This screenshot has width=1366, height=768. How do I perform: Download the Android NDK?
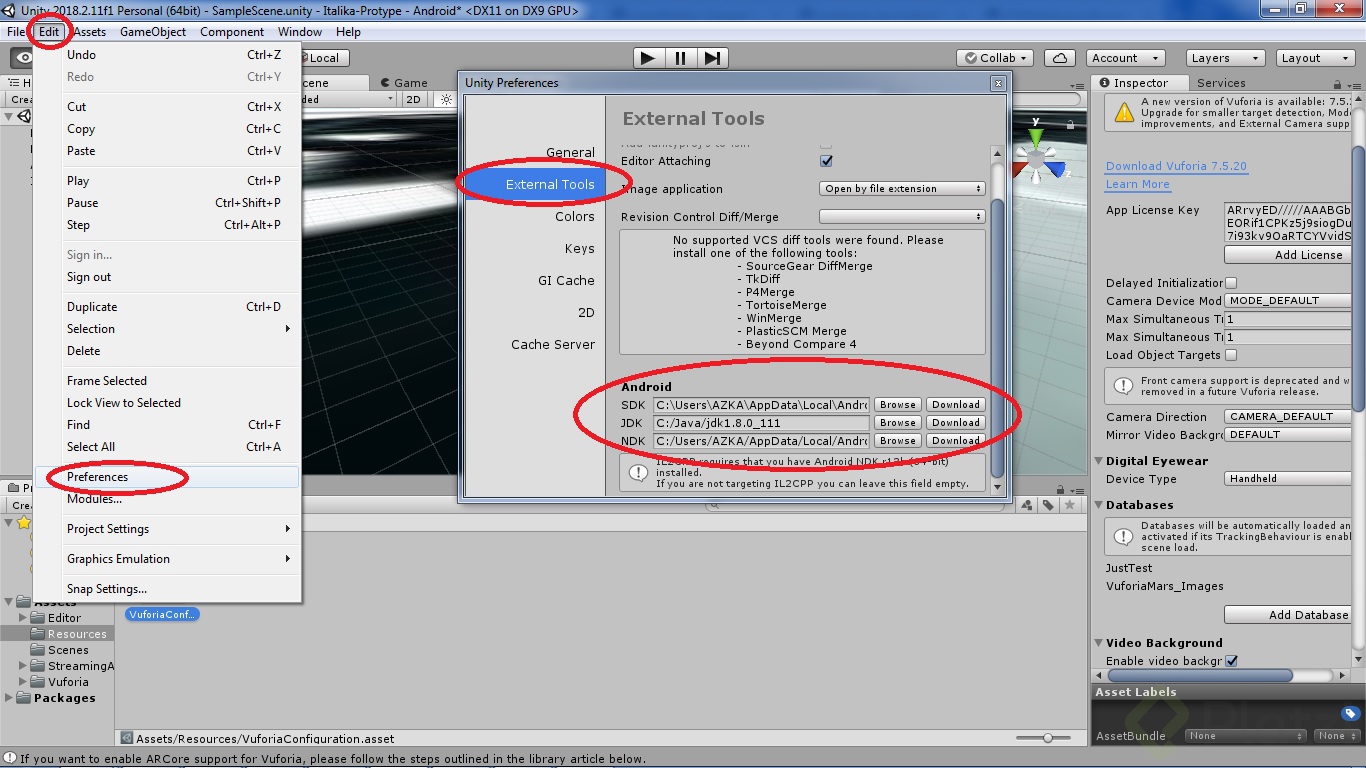click(x=955, y=441)
